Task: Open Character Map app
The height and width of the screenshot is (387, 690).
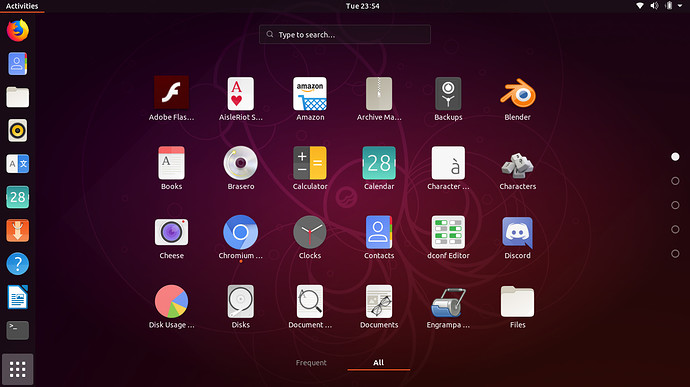Action: pyautogui.click(x=448, y=162)
